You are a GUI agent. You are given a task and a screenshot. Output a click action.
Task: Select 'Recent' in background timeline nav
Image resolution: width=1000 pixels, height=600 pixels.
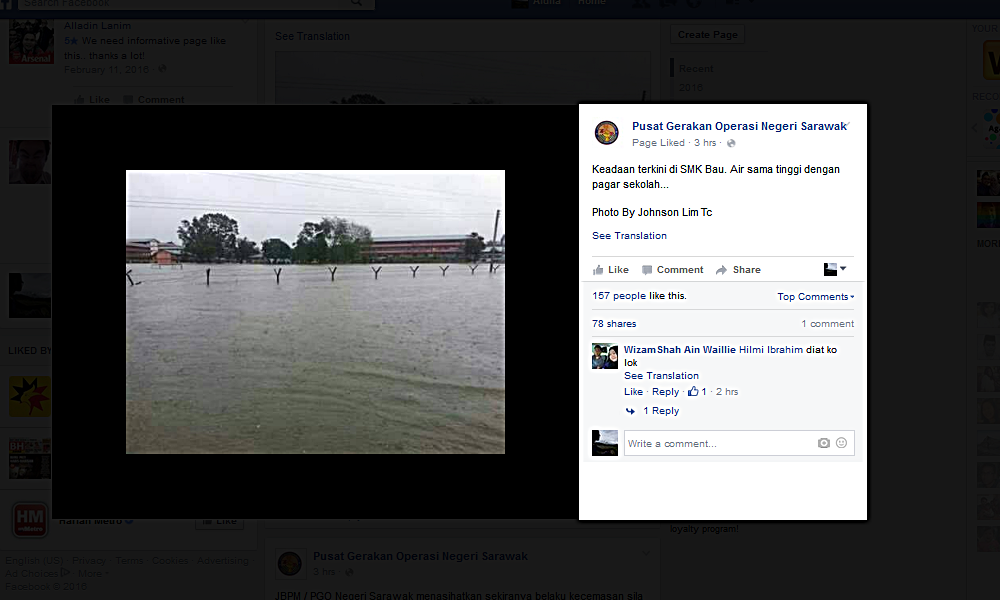point(696,68)
